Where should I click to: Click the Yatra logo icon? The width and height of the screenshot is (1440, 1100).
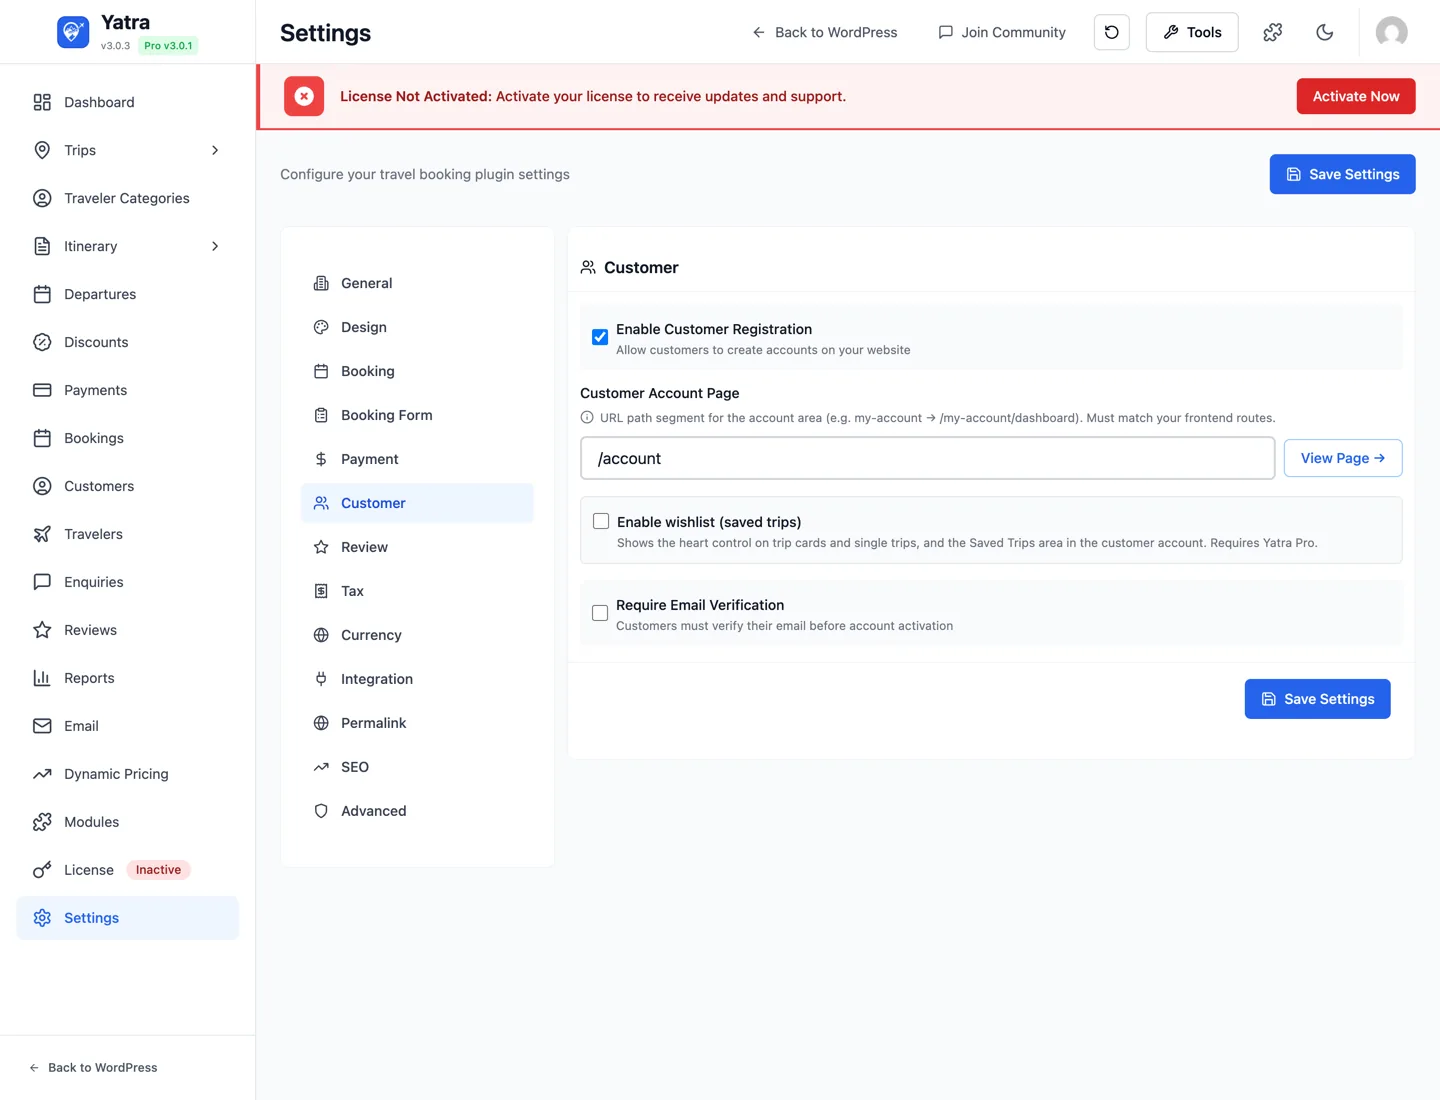click(73, 32)
